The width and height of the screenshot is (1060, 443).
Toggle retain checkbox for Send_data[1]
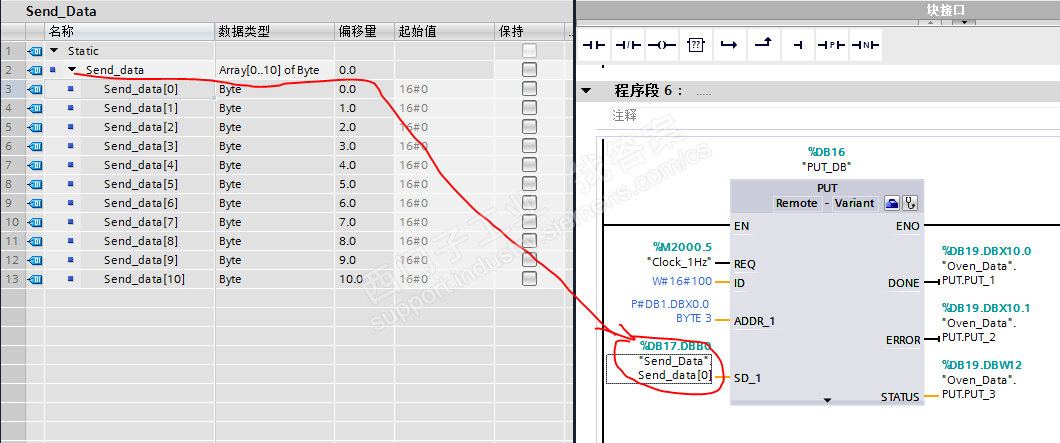pos(529,108)
